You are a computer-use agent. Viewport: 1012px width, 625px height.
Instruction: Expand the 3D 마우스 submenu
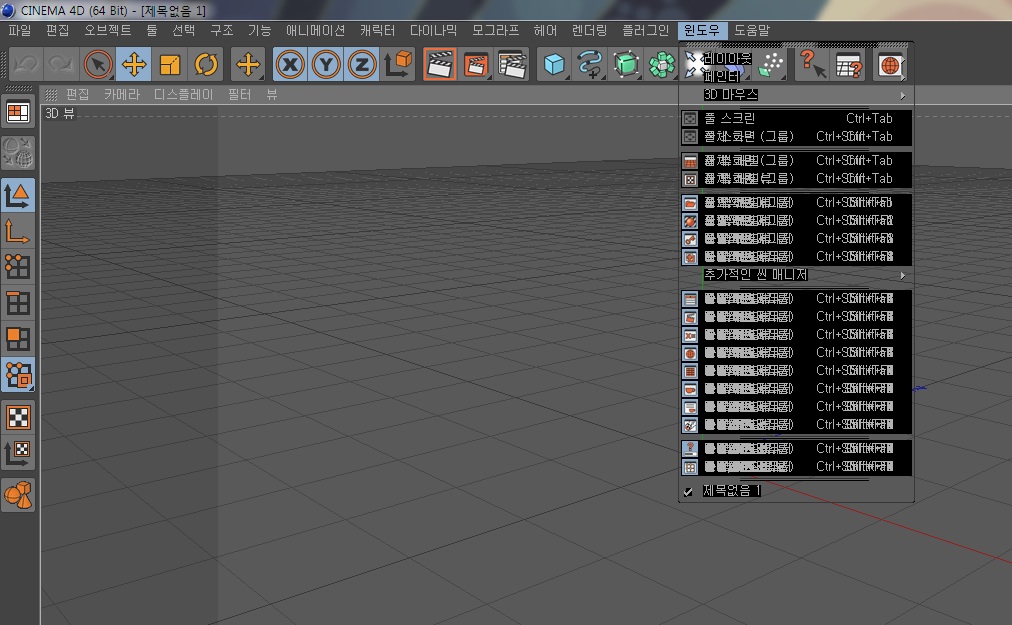pos(796,95)
